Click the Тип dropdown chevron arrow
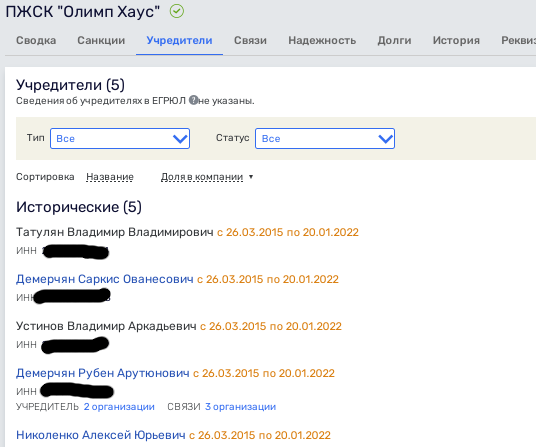The width and height of the screenshot is (536, 447). pyautogui.click(x=180, y=139)
